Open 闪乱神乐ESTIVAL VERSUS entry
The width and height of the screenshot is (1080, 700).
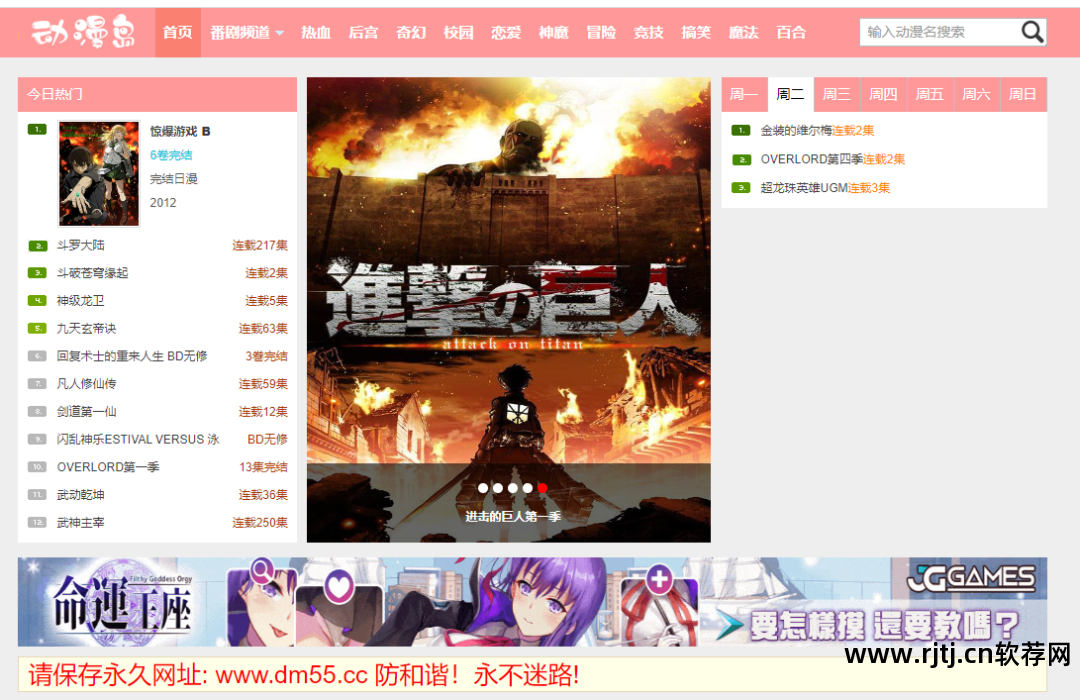click(x=138, y=439)
